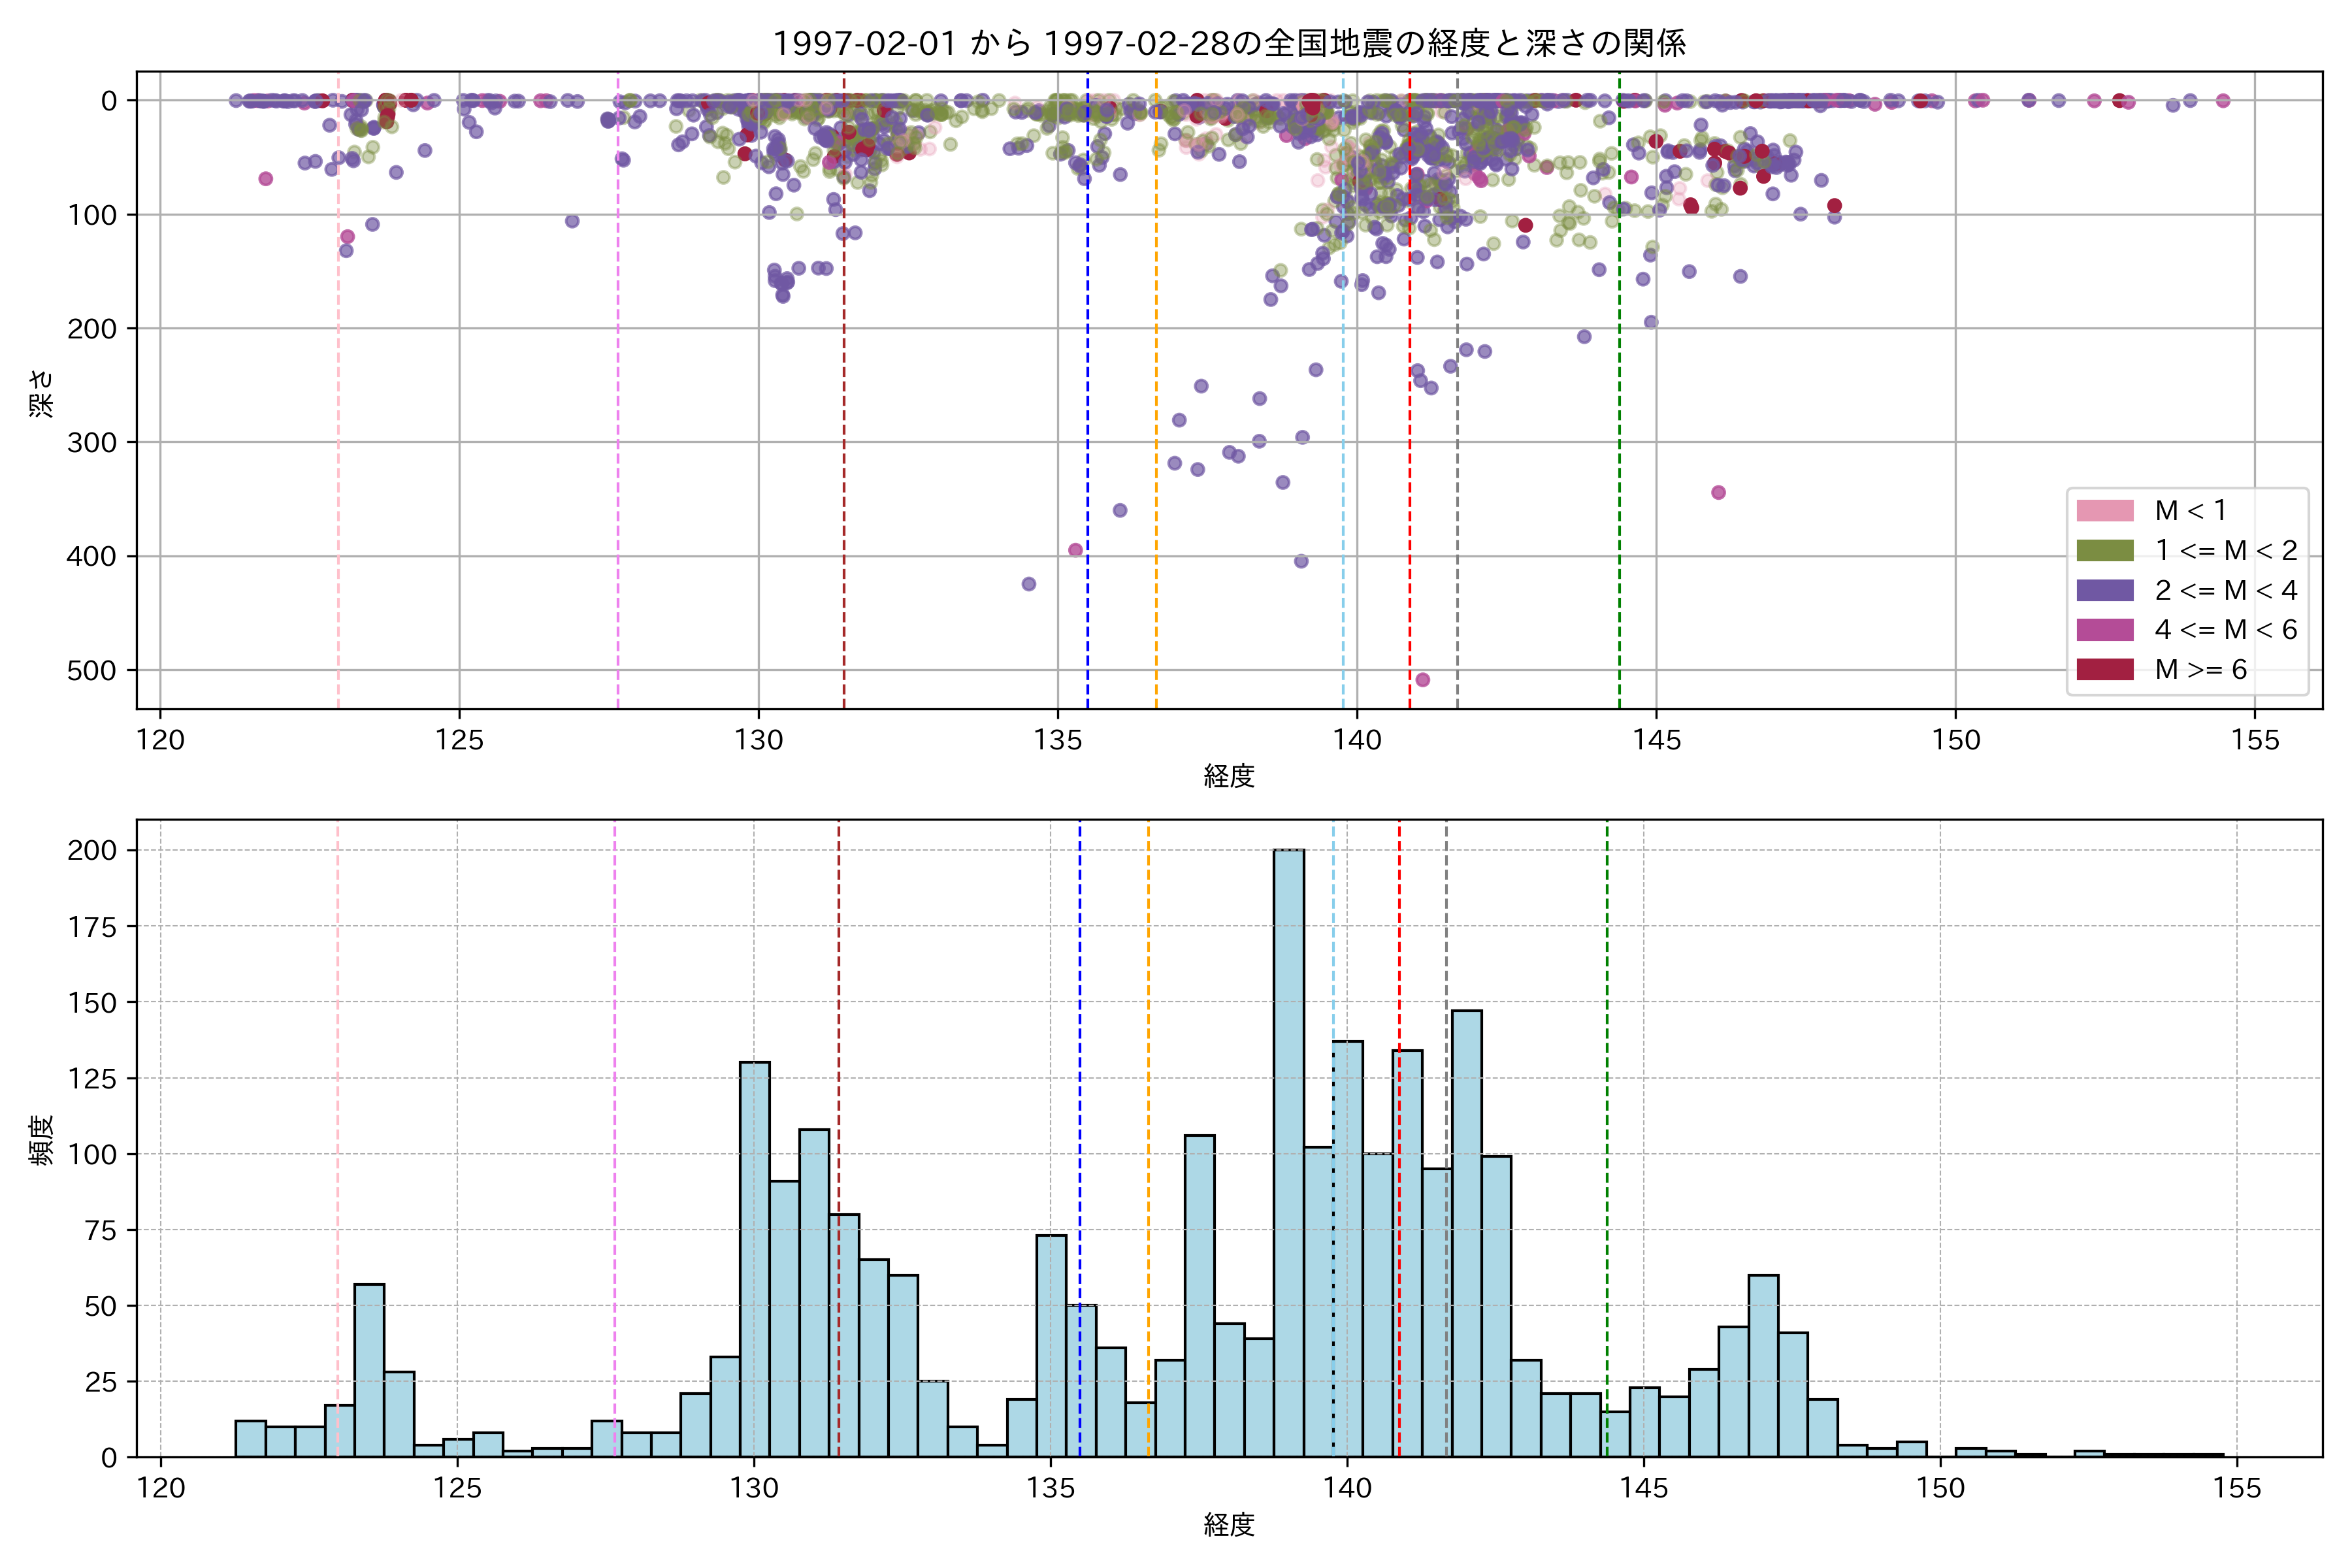Viewport: 2352px width, 1568px height.
Task: Click the isolated magenta point near longitude 146, depth 345
Action: click(1718, 492)
